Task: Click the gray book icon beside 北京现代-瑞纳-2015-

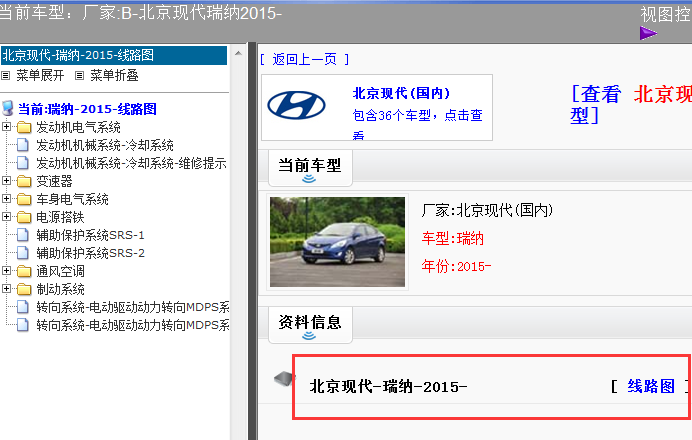Action: point(283,379)
